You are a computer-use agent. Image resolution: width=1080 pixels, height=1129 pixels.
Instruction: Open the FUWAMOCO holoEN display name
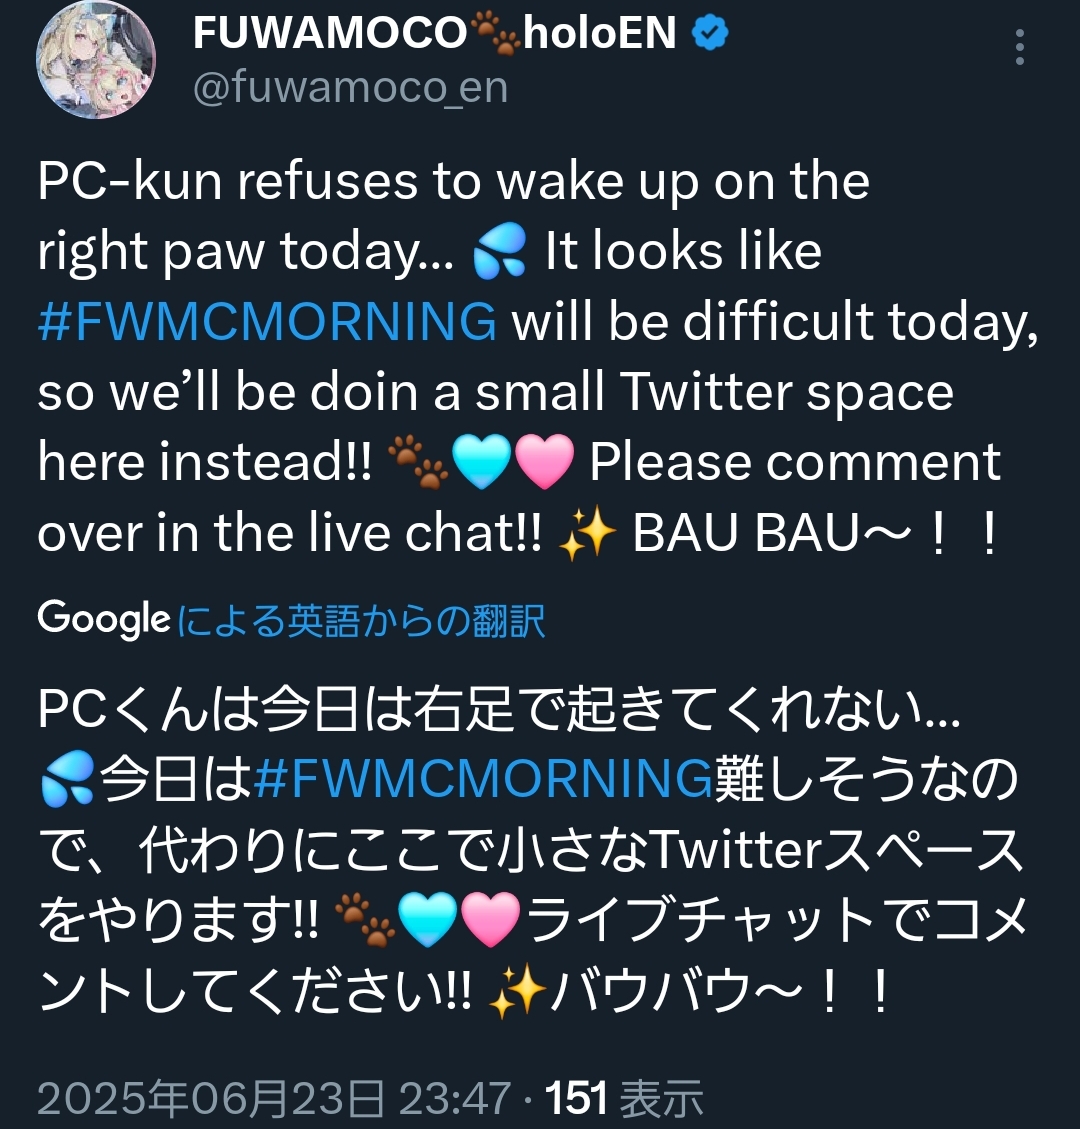434,33
